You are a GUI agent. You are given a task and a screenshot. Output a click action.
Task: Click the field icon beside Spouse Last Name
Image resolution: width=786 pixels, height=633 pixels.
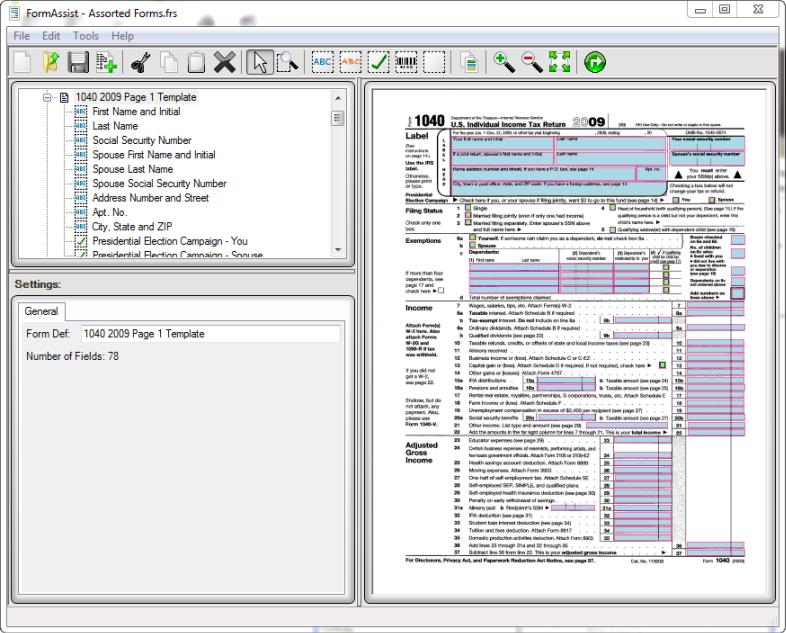pyautogui.click(x=81, y=169)
